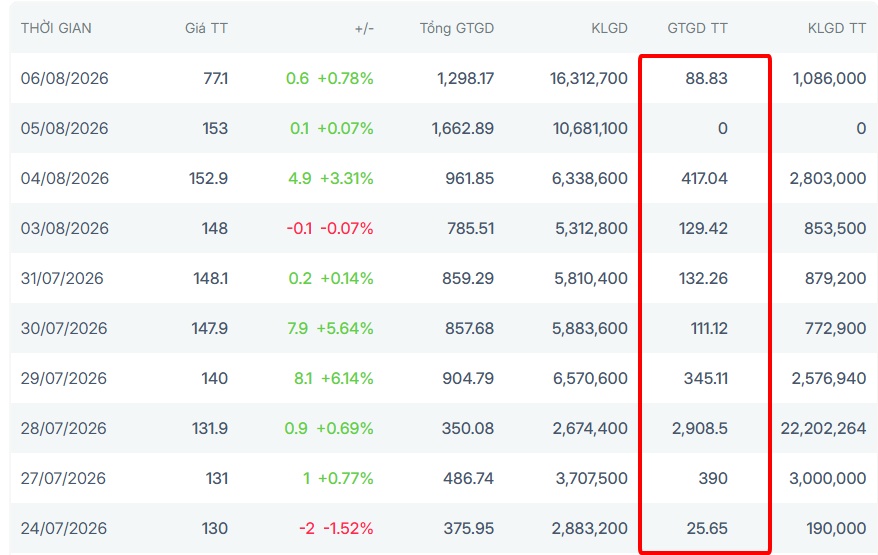The width and height of the screenshot is (878, 555).
Task: Click the KLGD TT column header
Action: [x=837, y=28]
